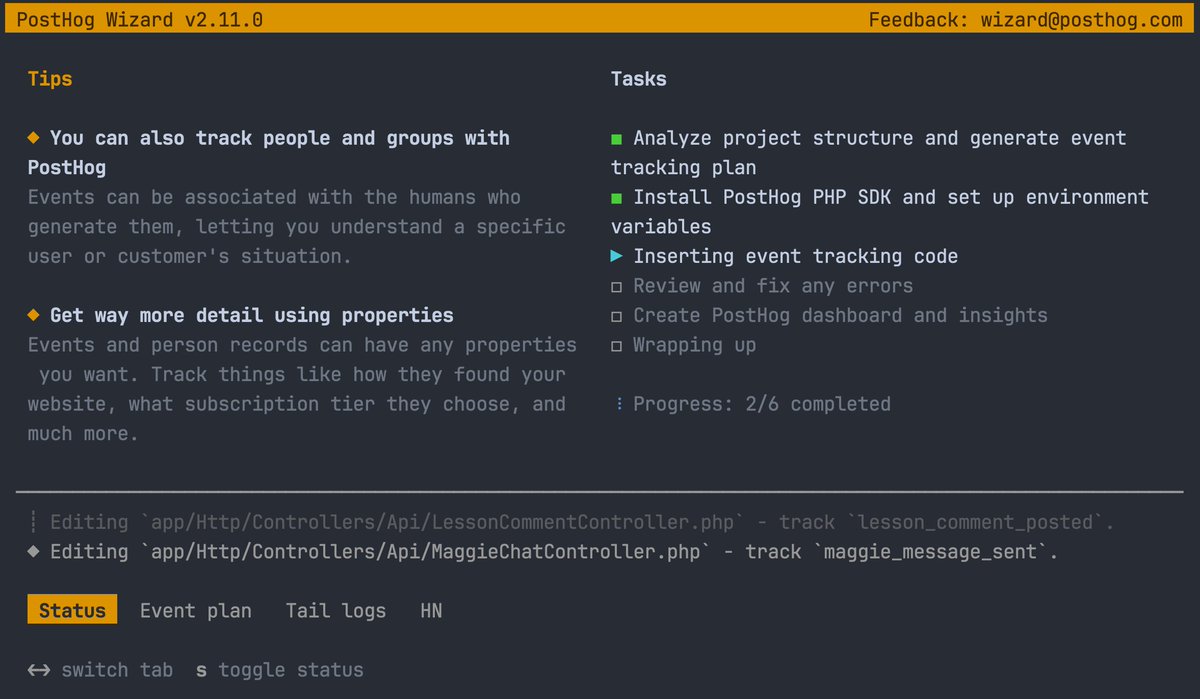Click the diamond bullet beside Get way more detail tip
This screenshot has height=699, width=1200.
(34, 315)
